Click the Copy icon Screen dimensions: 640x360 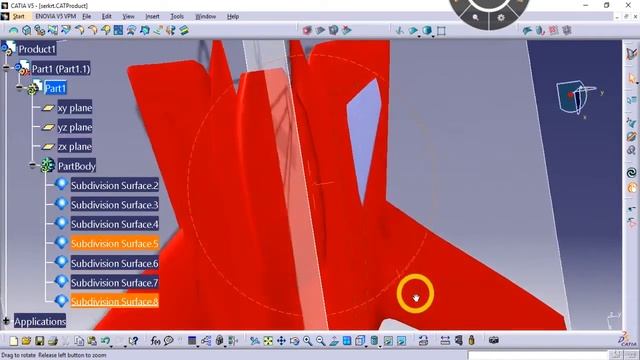[x=79, y=341]
